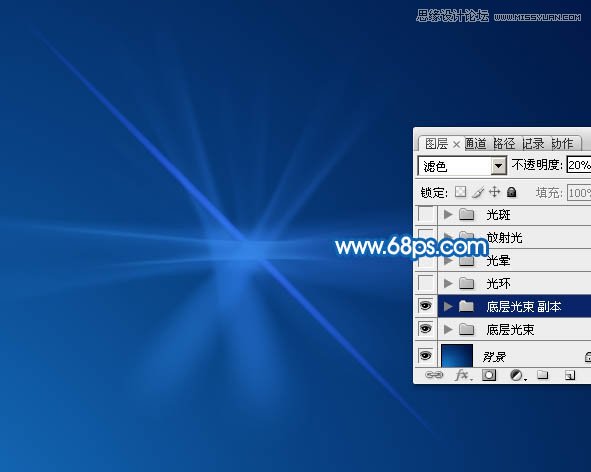Click the lock position move icon

tap(495, 192)
